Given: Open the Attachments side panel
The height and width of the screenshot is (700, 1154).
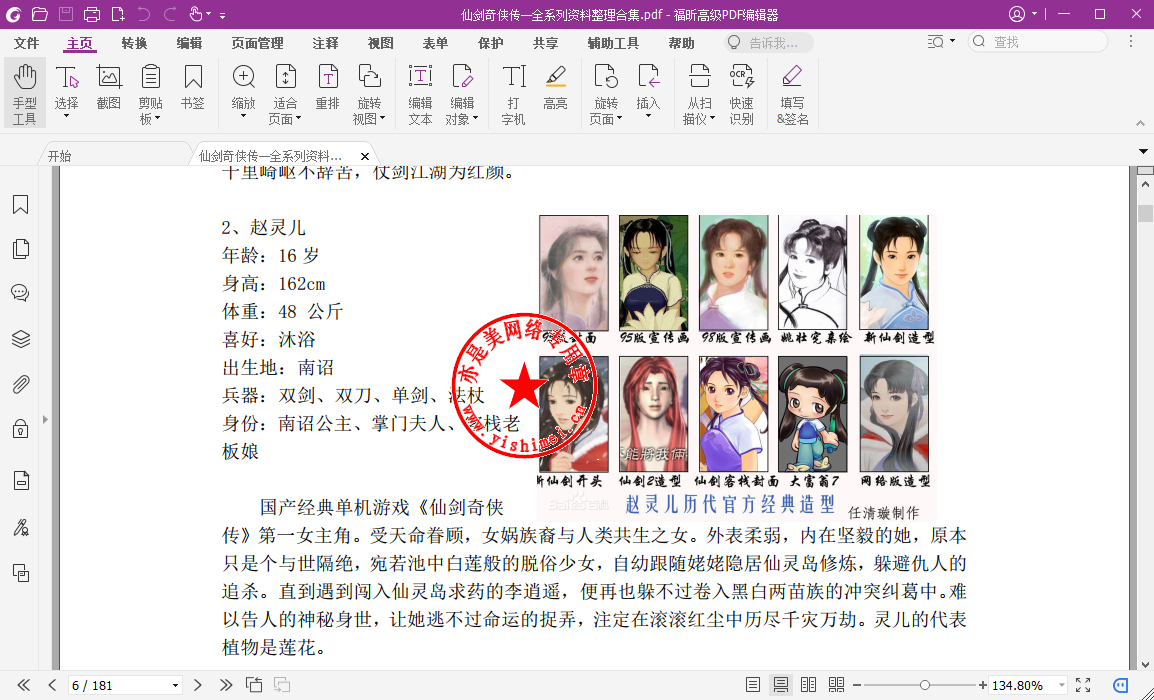Looking at the screenshot, I should pyautogui.click(x=21, y=383).
